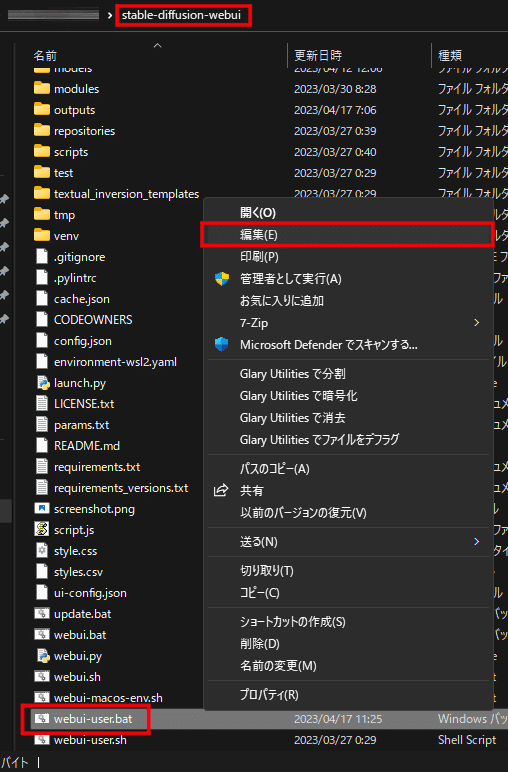
Task: Click the sort arrow above 名前 column
Action: tap(158, 45)
